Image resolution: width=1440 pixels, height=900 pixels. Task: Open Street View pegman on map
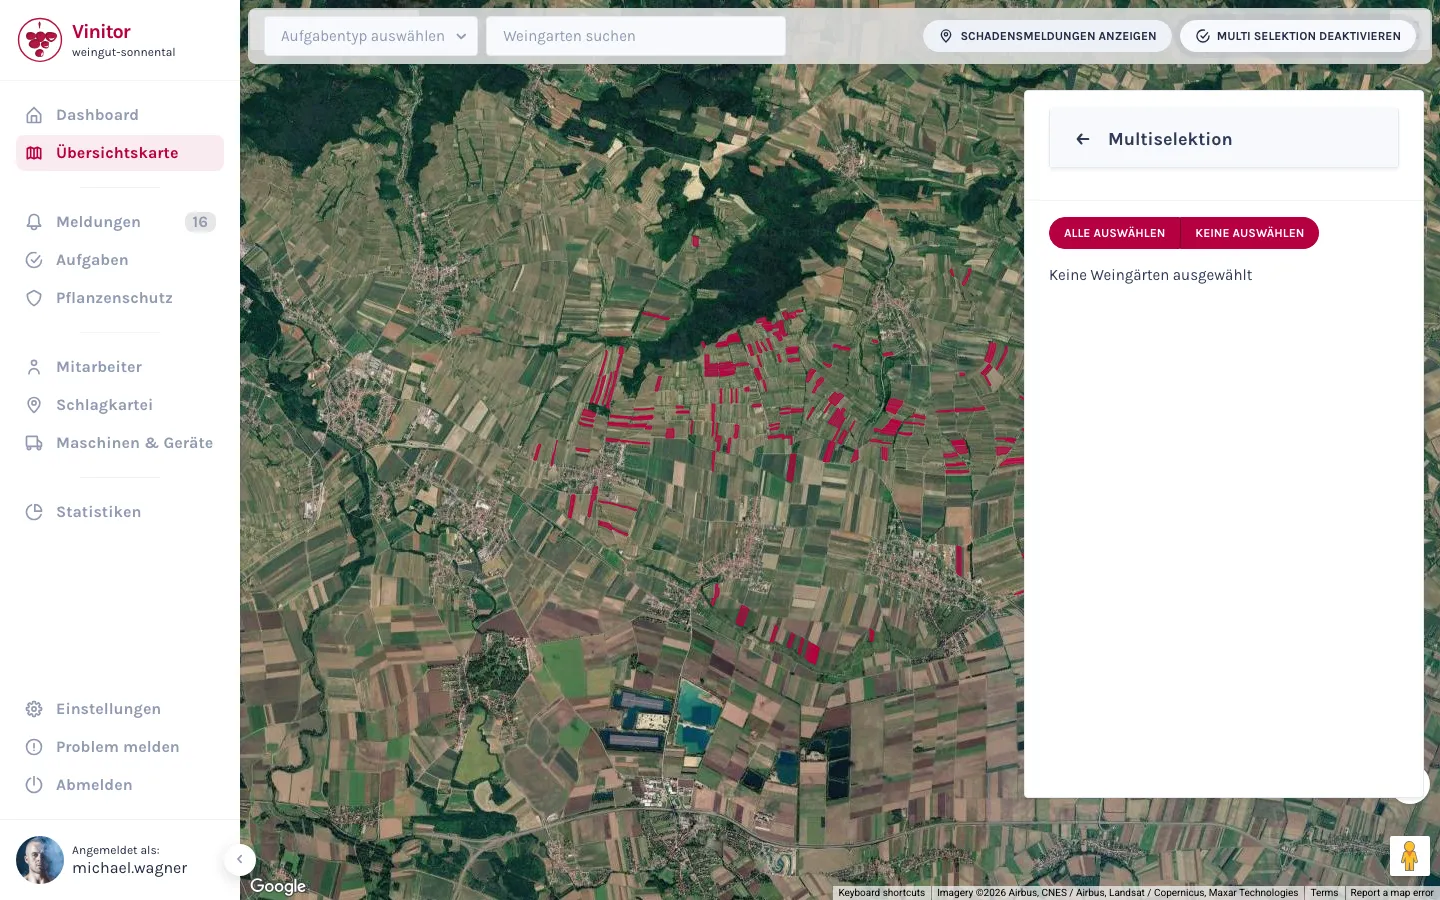pyautogui.click(x=1409, y=856)
